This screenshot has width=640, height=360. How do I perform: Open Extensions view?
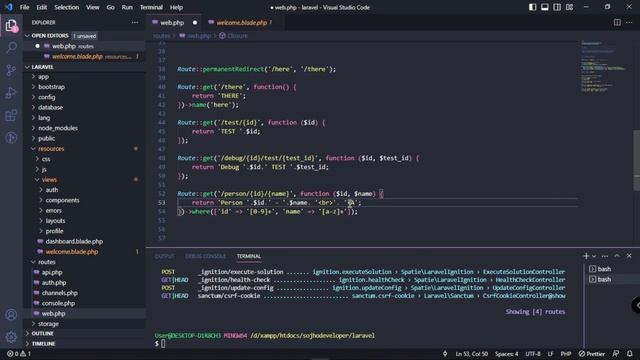11,116
